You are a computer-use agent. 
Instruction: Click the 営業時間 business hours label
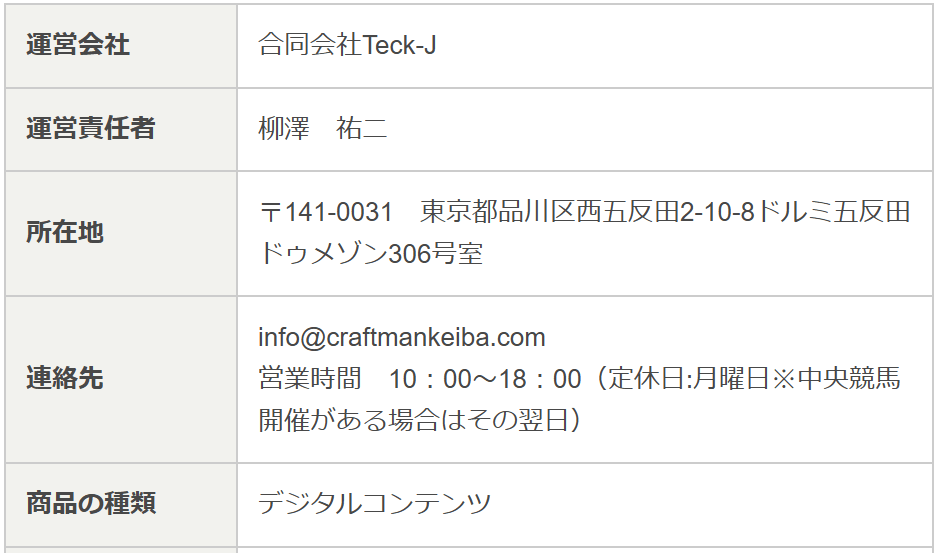(310, 379)
